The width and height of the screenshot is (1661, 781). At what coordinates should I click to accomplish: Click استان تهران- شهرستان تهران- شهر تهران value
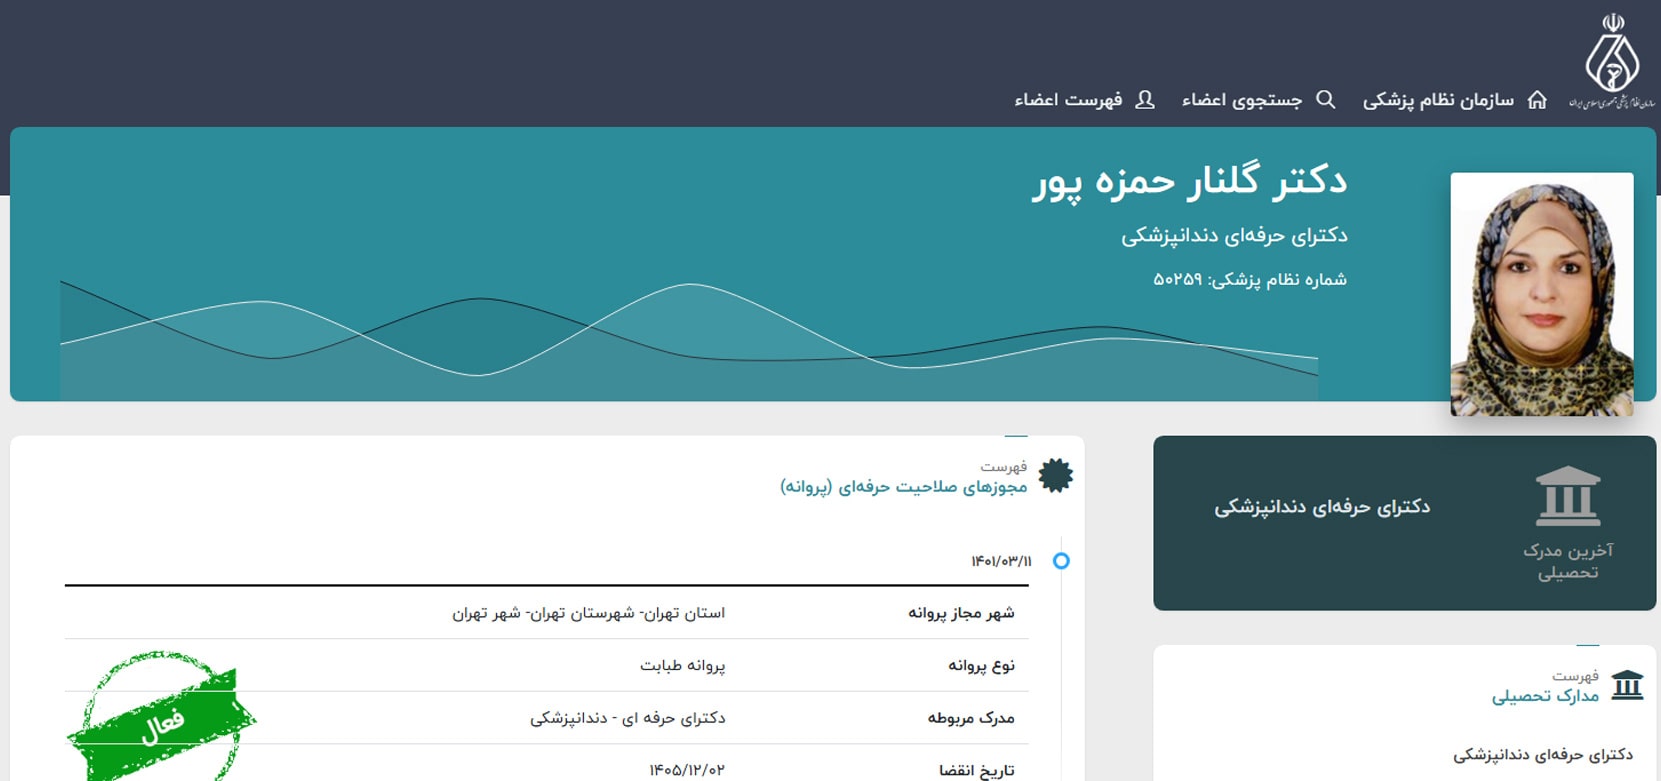click(x=589, y=613)
